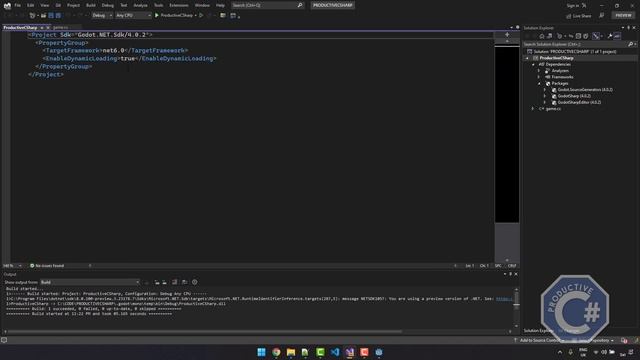Open the Build menu
Screen dimensions: 640x360
pos(91,5)
